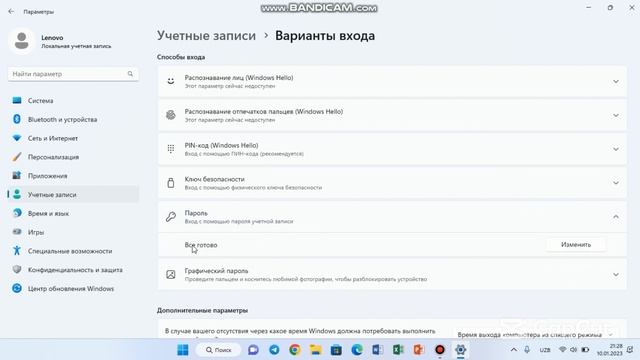Viewport: 640px width, 360px height.
Task: Click the PIN keypad icon
Action: [171, 149]
